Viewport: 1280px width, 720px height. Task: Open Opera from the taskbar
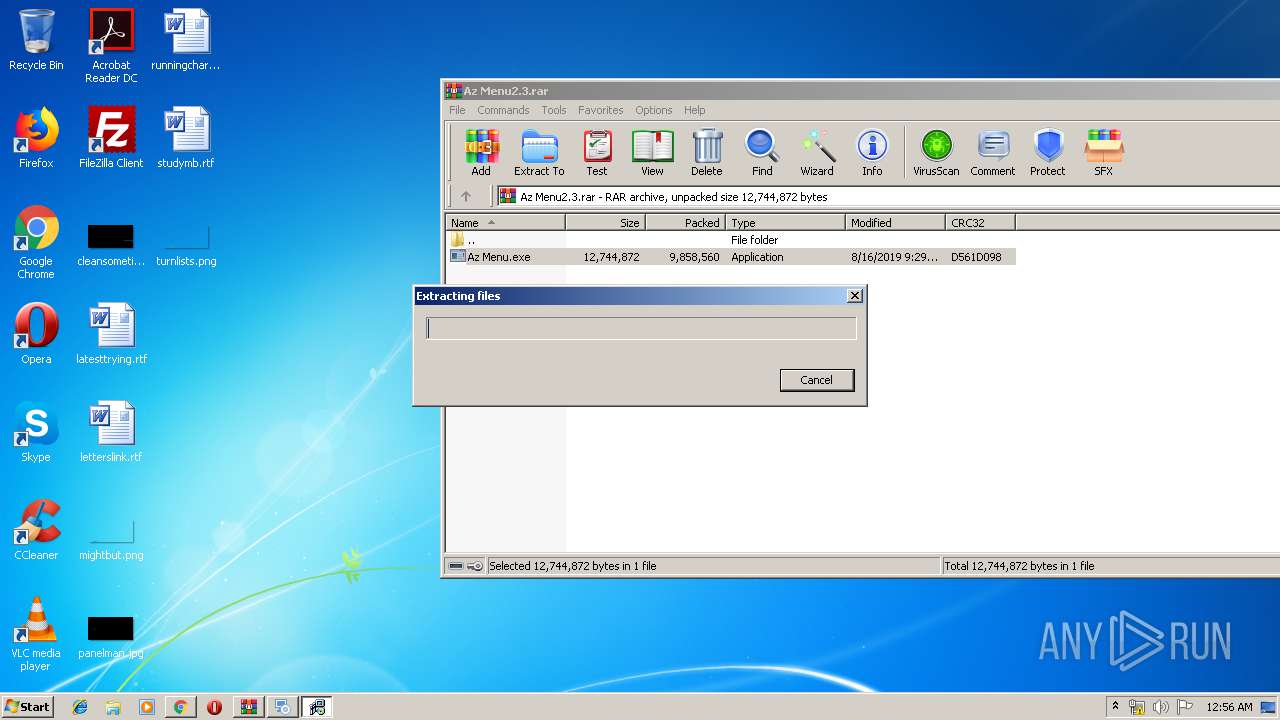[214, 707]
